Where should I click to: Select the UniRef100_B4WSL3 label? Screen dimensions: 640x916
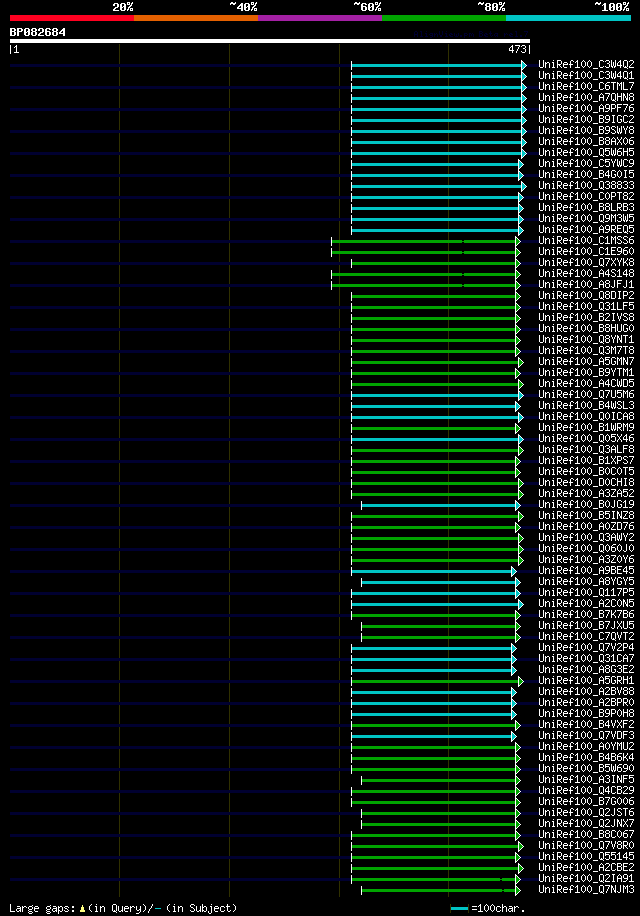pyautogui.click(x=586, y=405)
